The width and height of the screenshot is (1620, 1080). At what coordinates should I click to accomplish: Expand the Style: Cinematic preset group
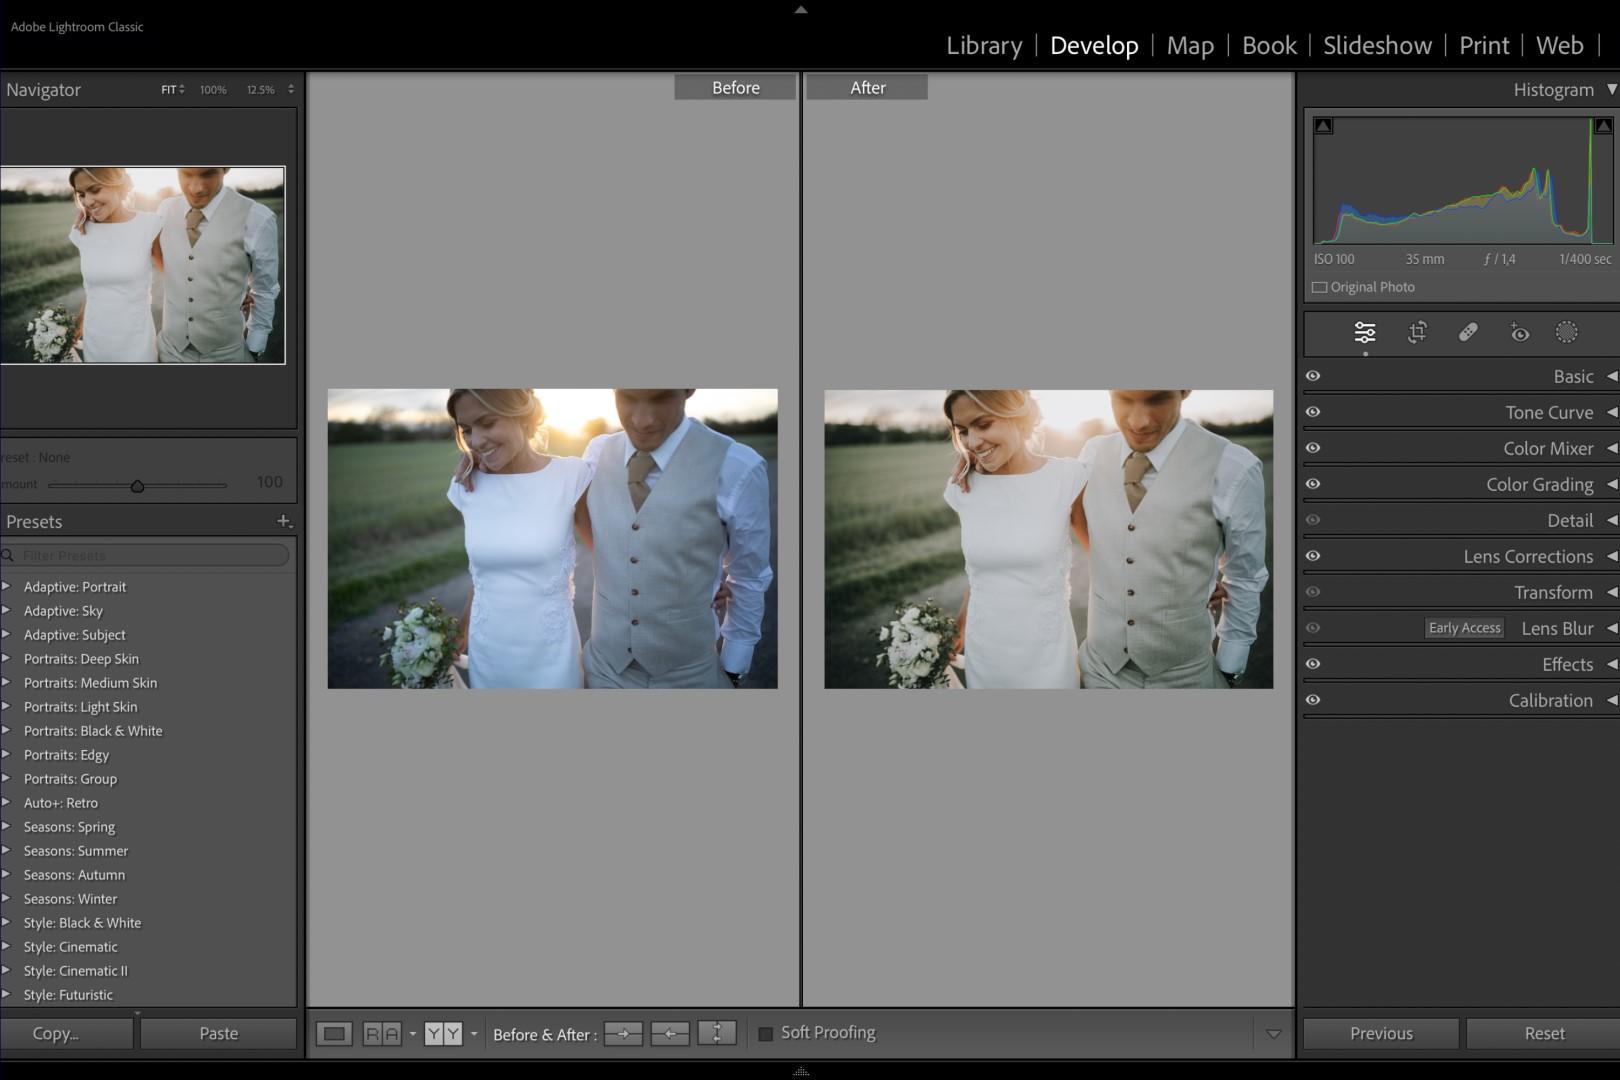pos(6,946)
